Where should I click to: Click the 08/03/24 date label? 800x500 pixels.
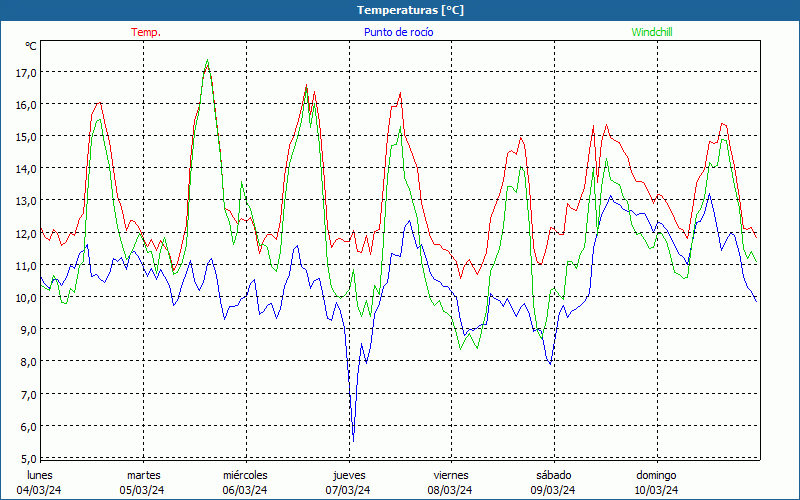(x=450, y=490)
